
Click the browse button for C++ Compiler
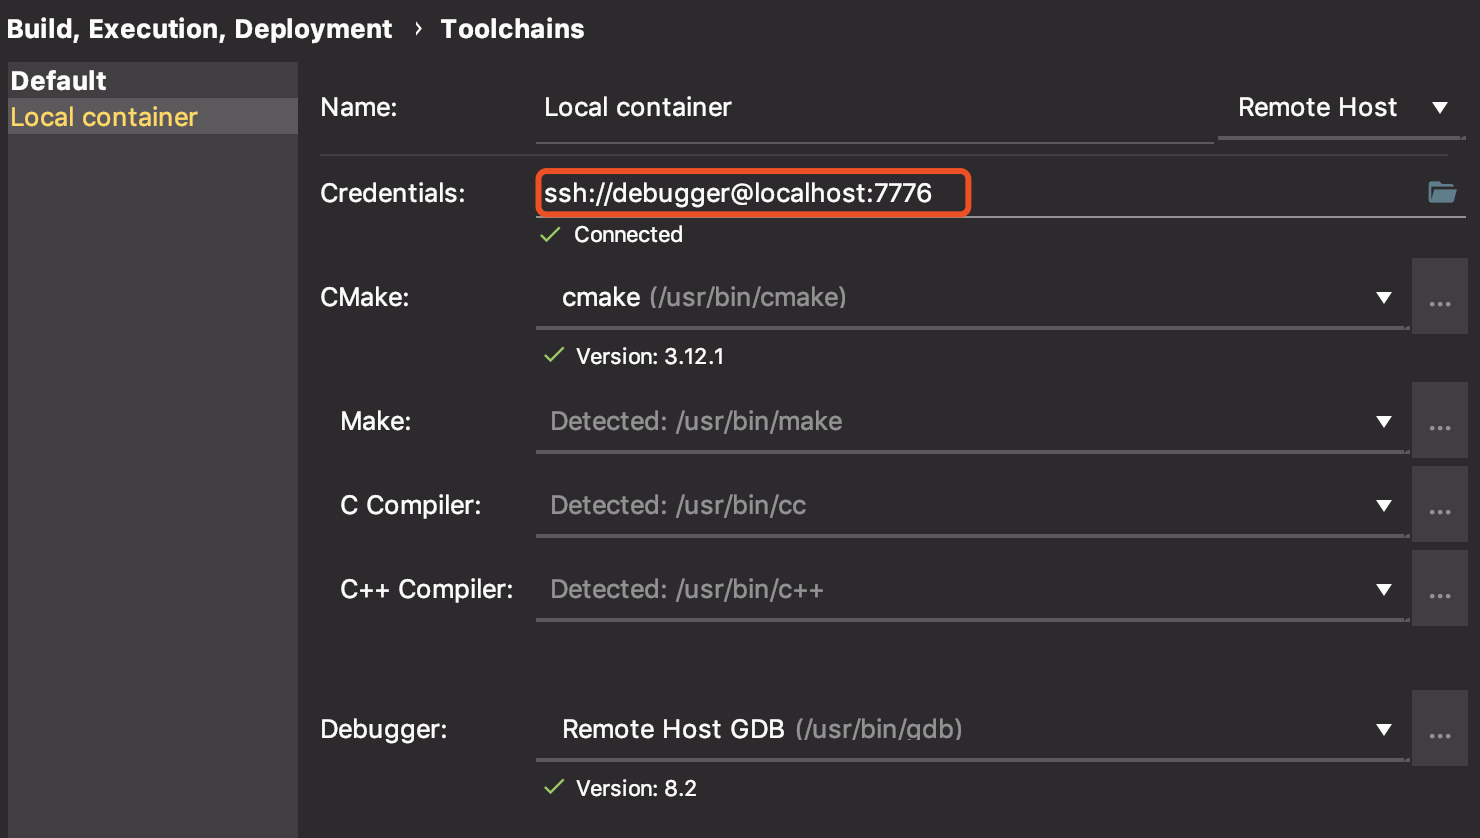[x=1439, y=589]
